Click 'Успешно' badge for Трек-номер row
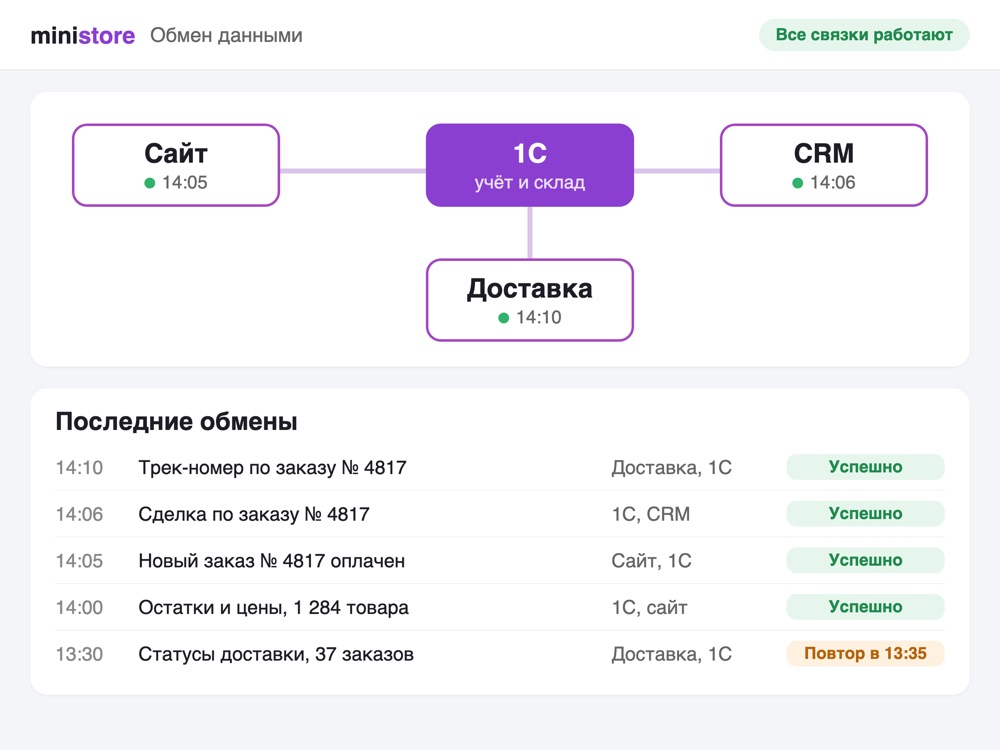Viewport: 1000px width, 750px height. pos(865,467)
